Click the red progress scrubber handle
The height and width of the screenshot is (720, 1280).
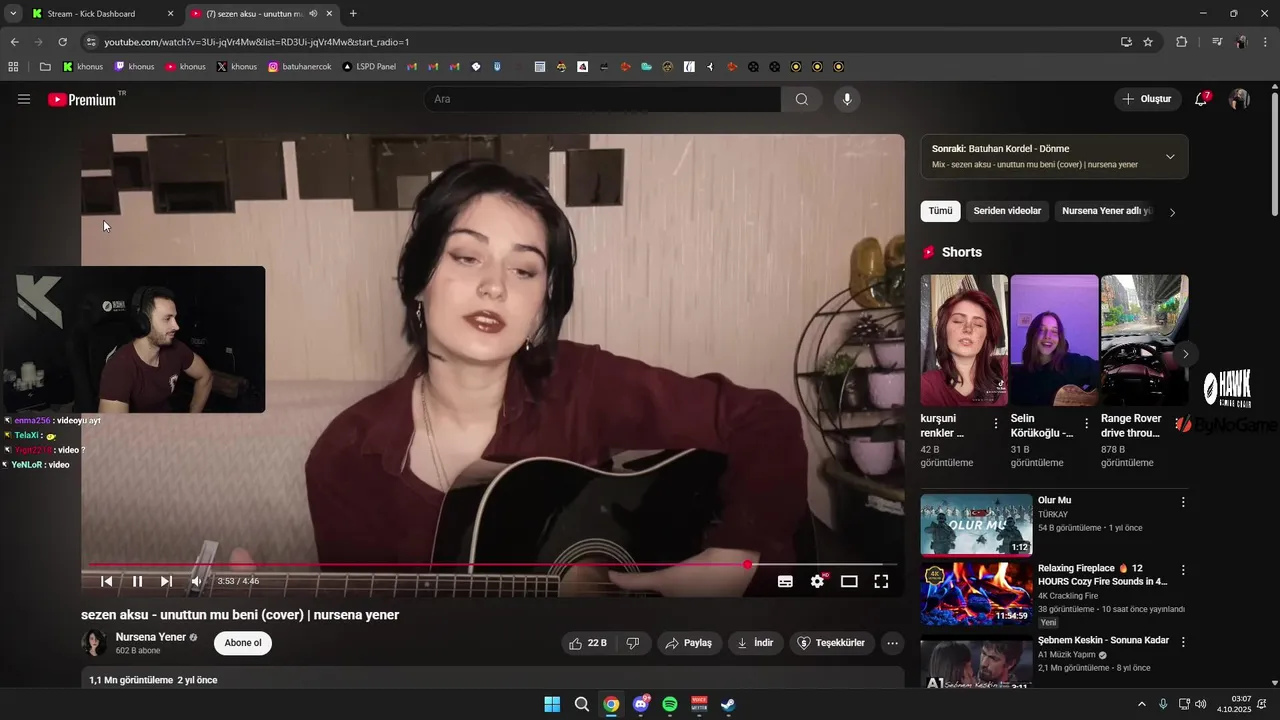pyautogui.click(x=747, y=565)
